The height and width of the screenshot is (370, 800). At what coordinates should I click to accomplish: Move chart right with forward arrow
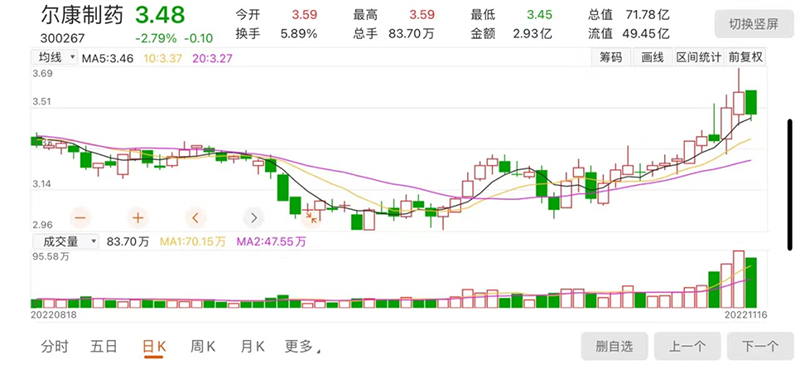[253, 218]
